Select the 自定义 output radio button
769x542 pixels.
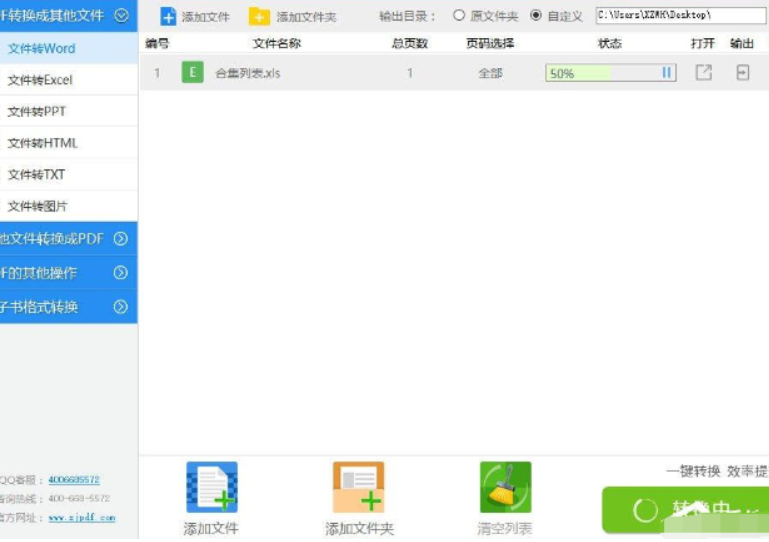[x=536, y=15]
